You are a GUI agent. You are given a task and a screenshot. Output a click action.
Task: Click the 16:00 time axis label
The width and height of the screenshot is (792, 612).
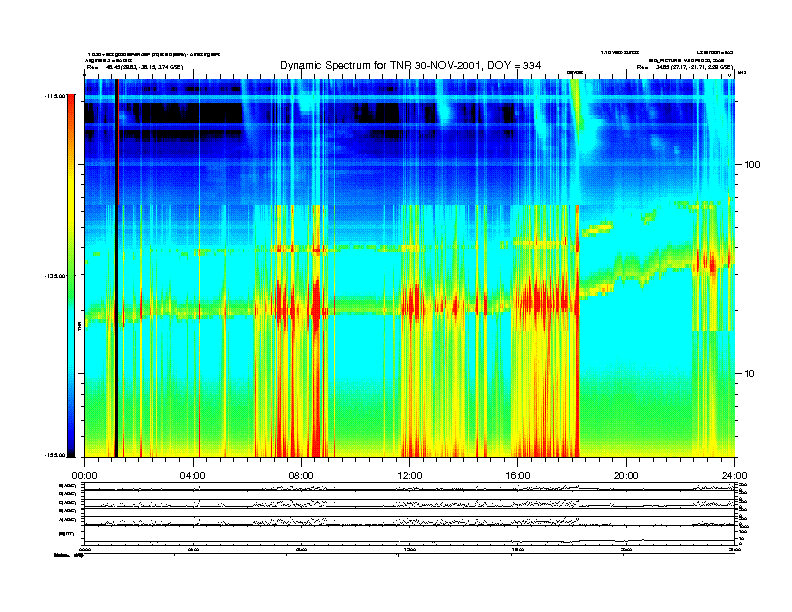[x=518, y=476]
